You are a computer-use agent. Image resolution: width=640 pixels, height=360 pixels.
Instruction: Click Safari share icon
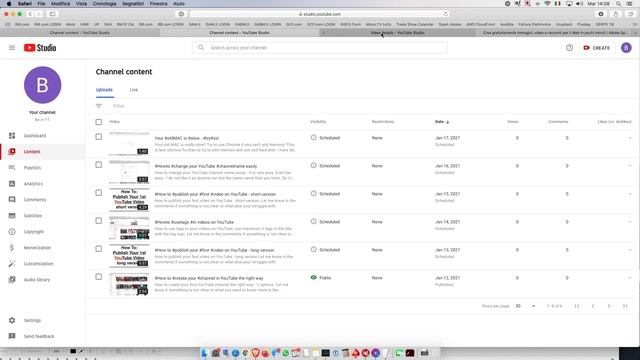[616, 14]
